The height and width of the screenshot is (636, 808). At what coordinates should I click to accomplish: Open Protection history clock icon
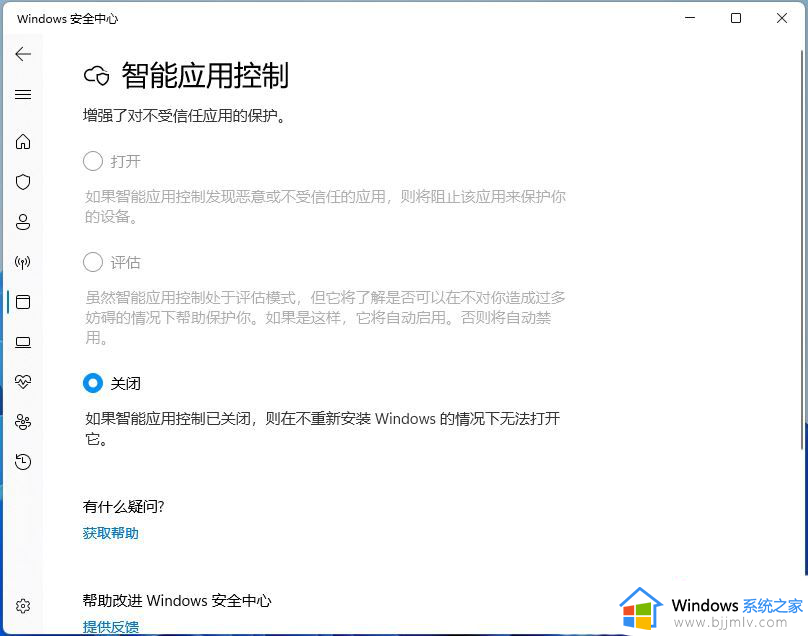[x=23, y=462]
